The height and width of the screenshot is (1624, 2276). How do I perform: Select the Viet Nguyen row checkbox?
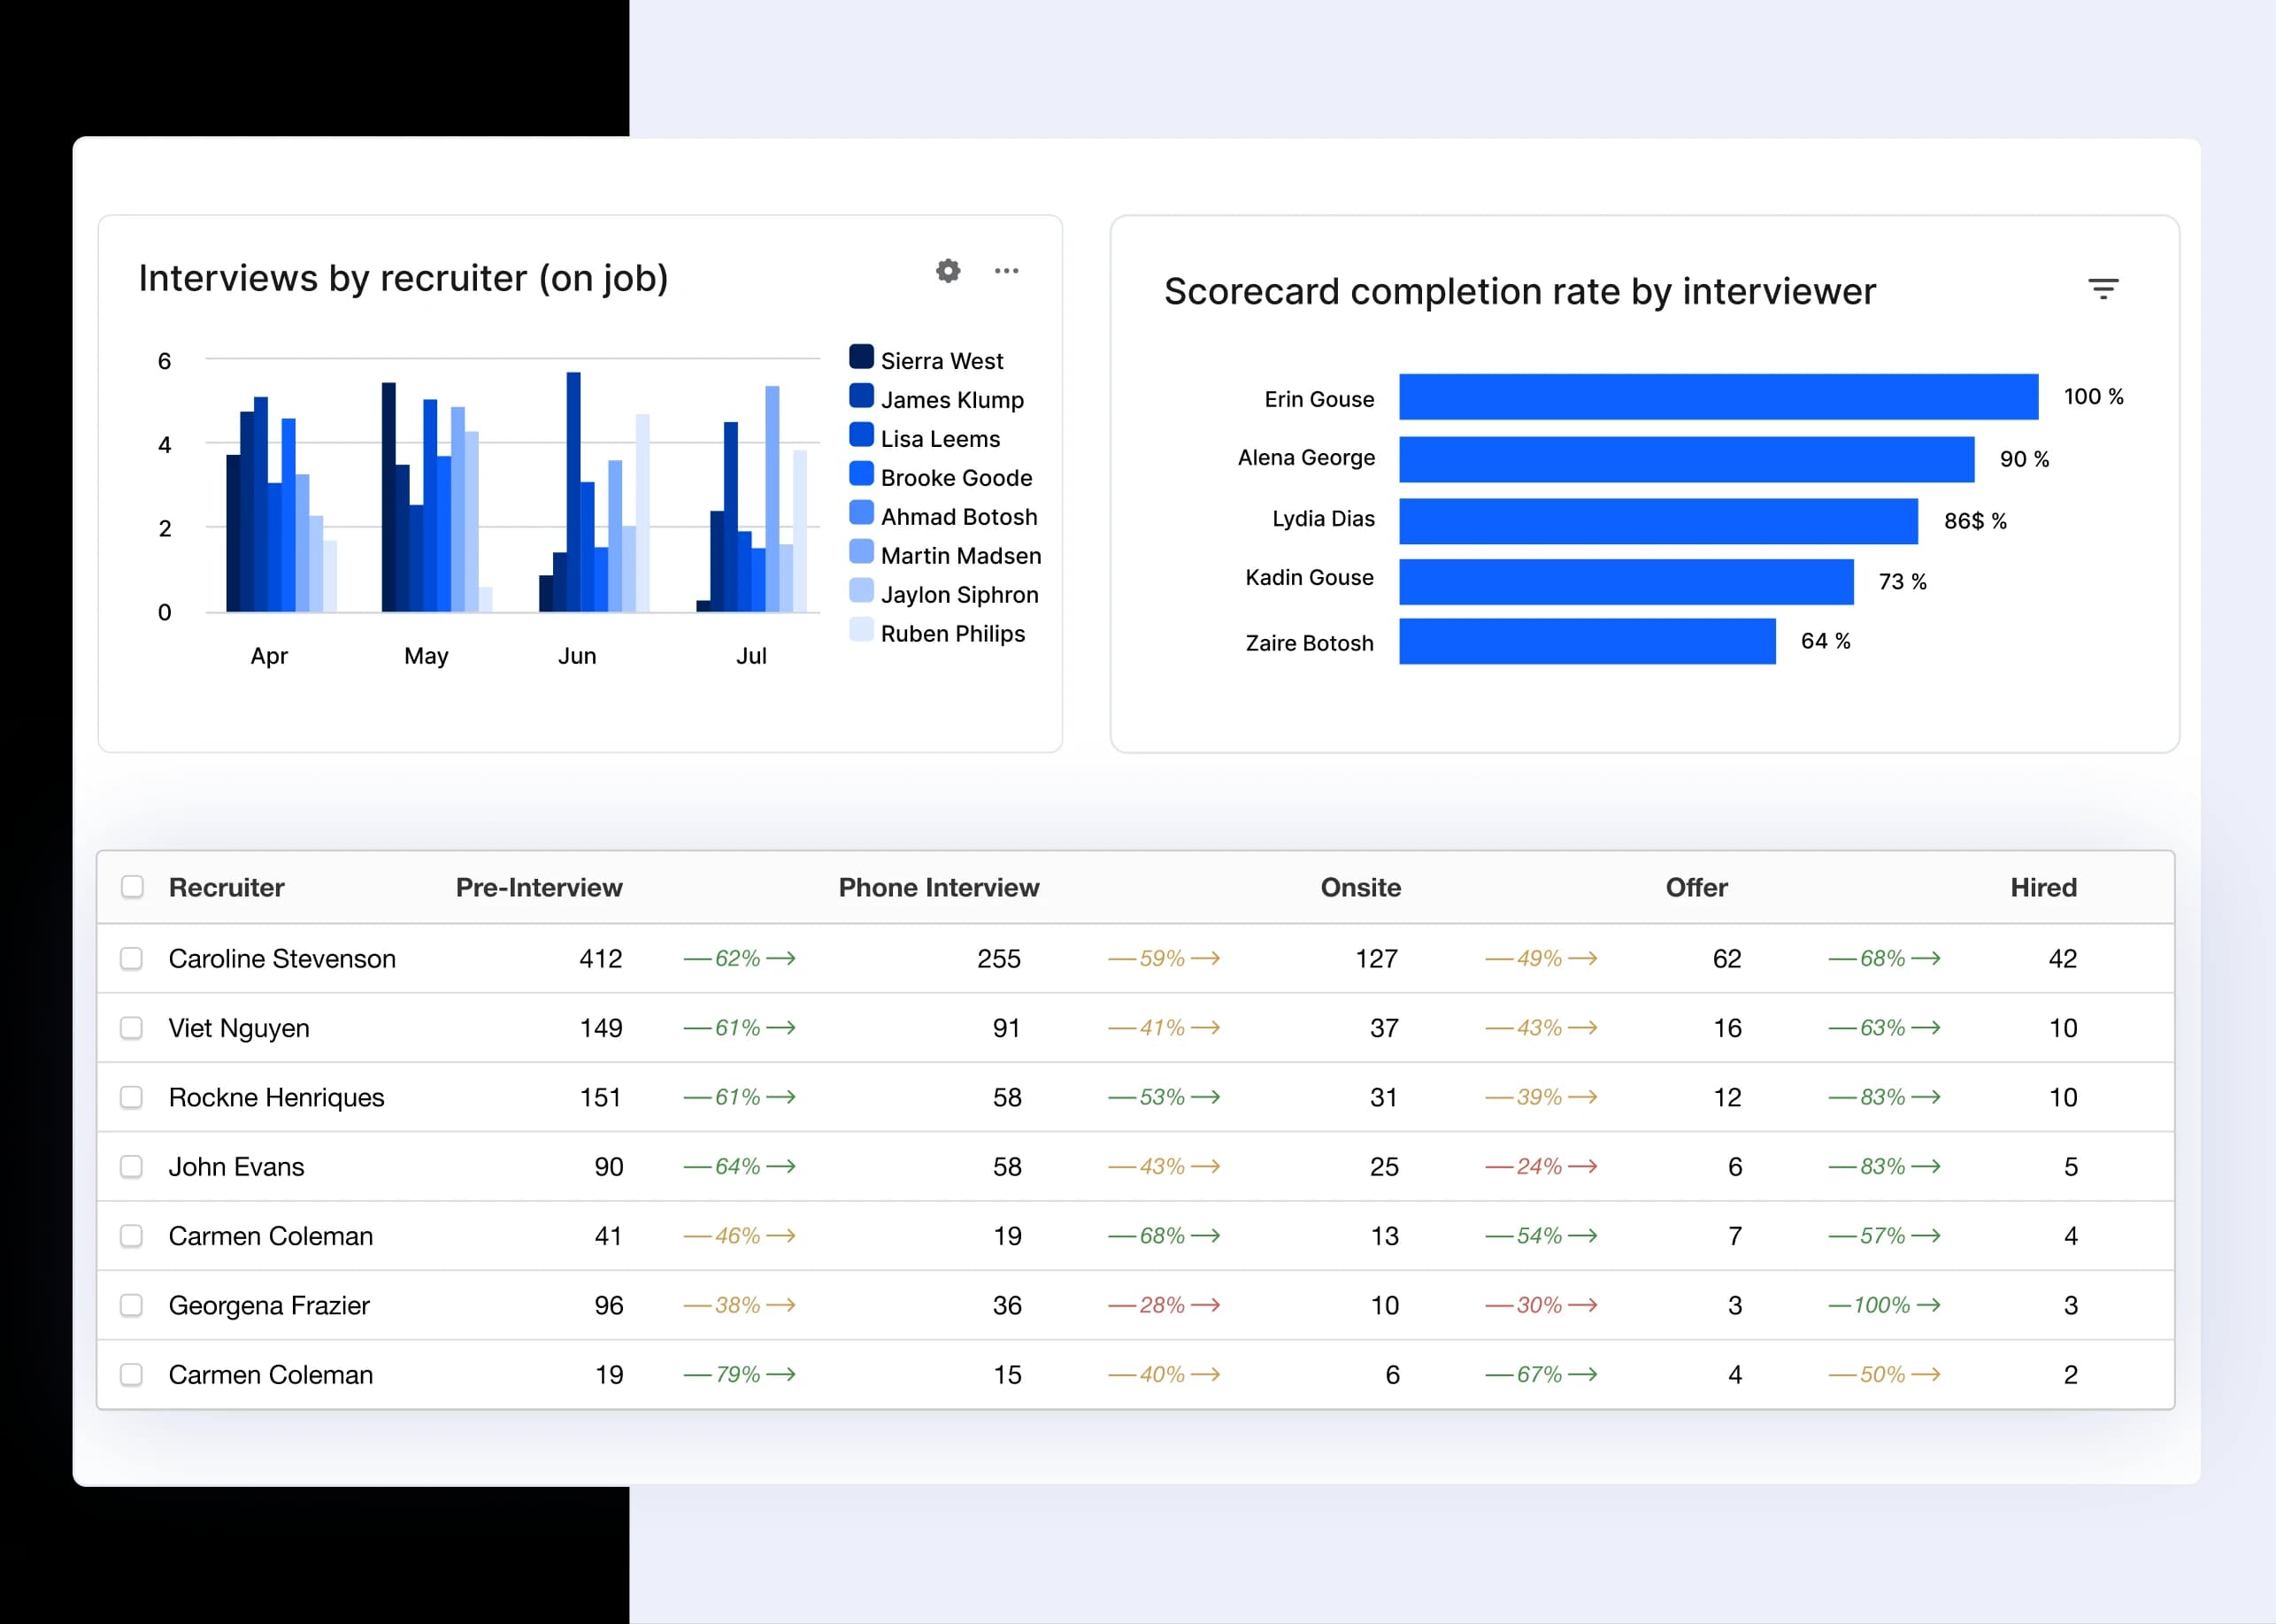pos(131,1028)
